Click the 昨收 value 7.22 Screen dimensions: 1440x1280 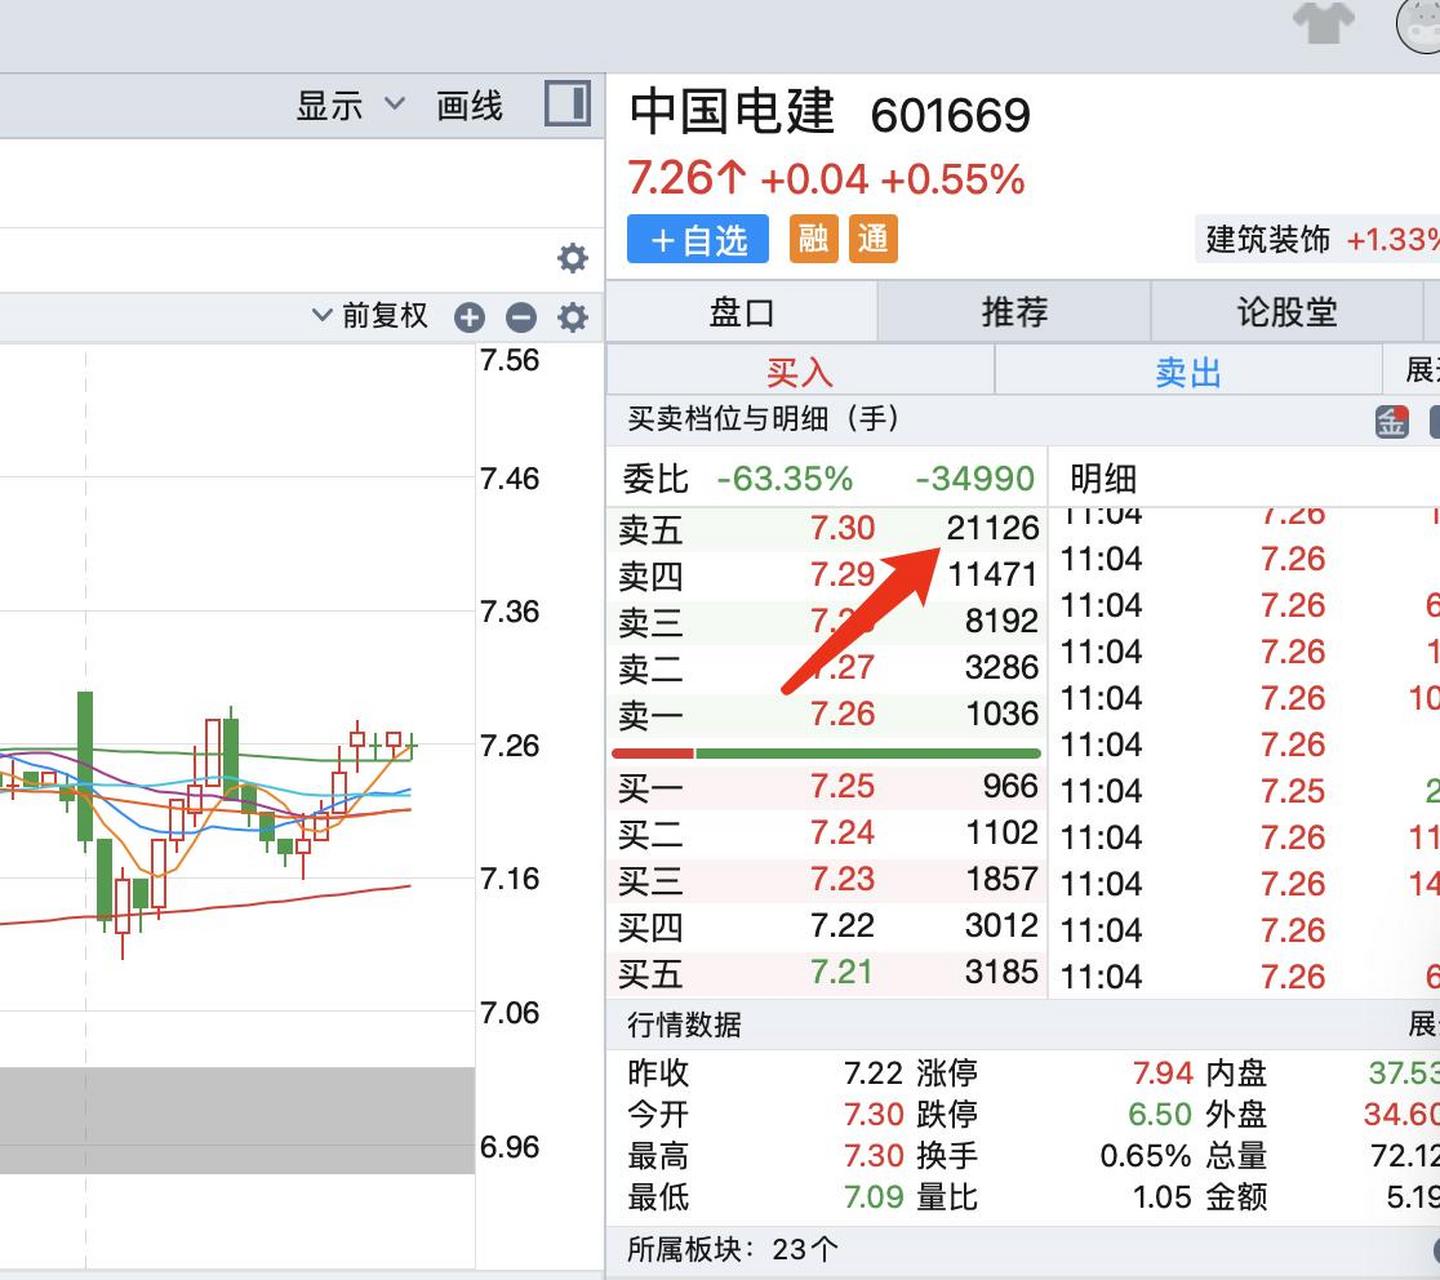873,1073
